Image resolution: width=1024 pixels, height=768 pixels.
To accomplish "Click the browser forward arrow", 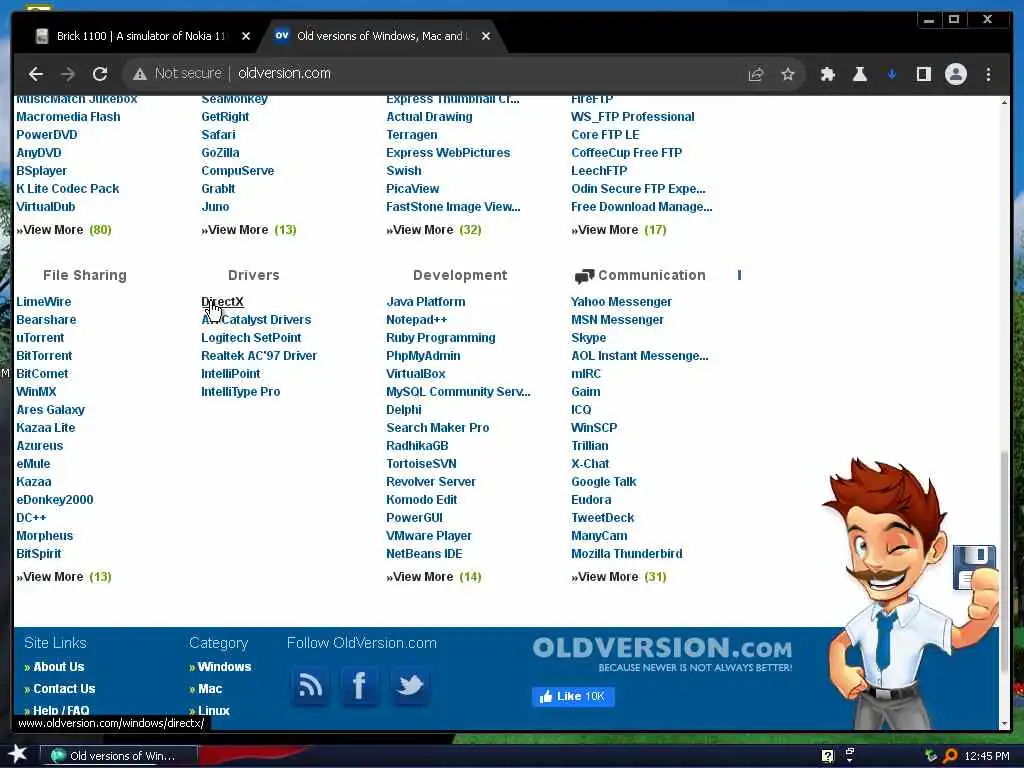I will click(68, 74).
